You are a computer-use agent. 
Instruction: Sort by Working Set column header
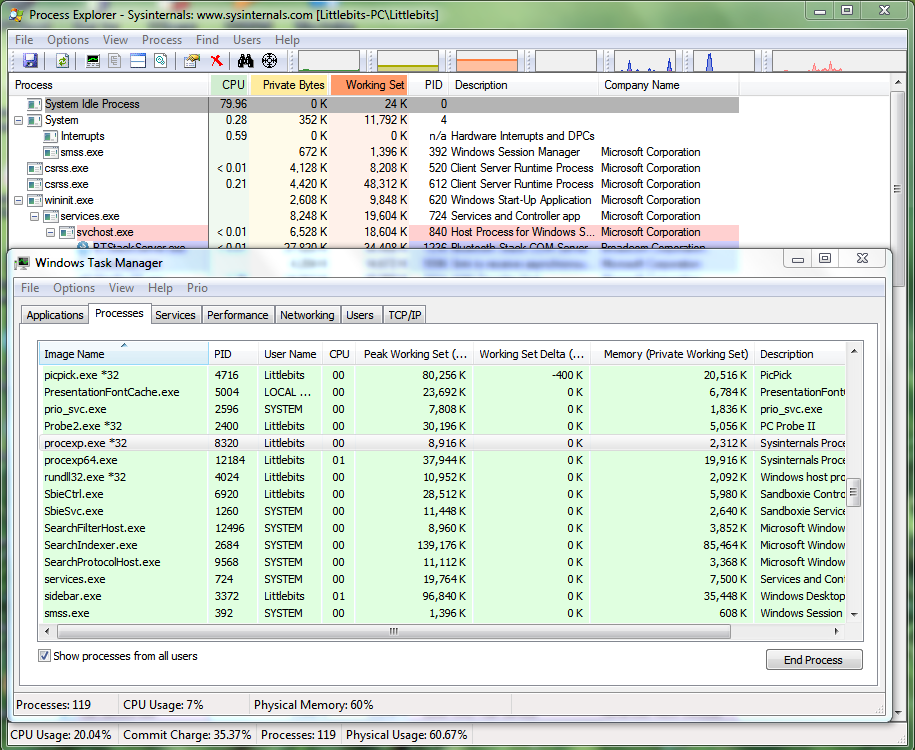coord(369,85)
